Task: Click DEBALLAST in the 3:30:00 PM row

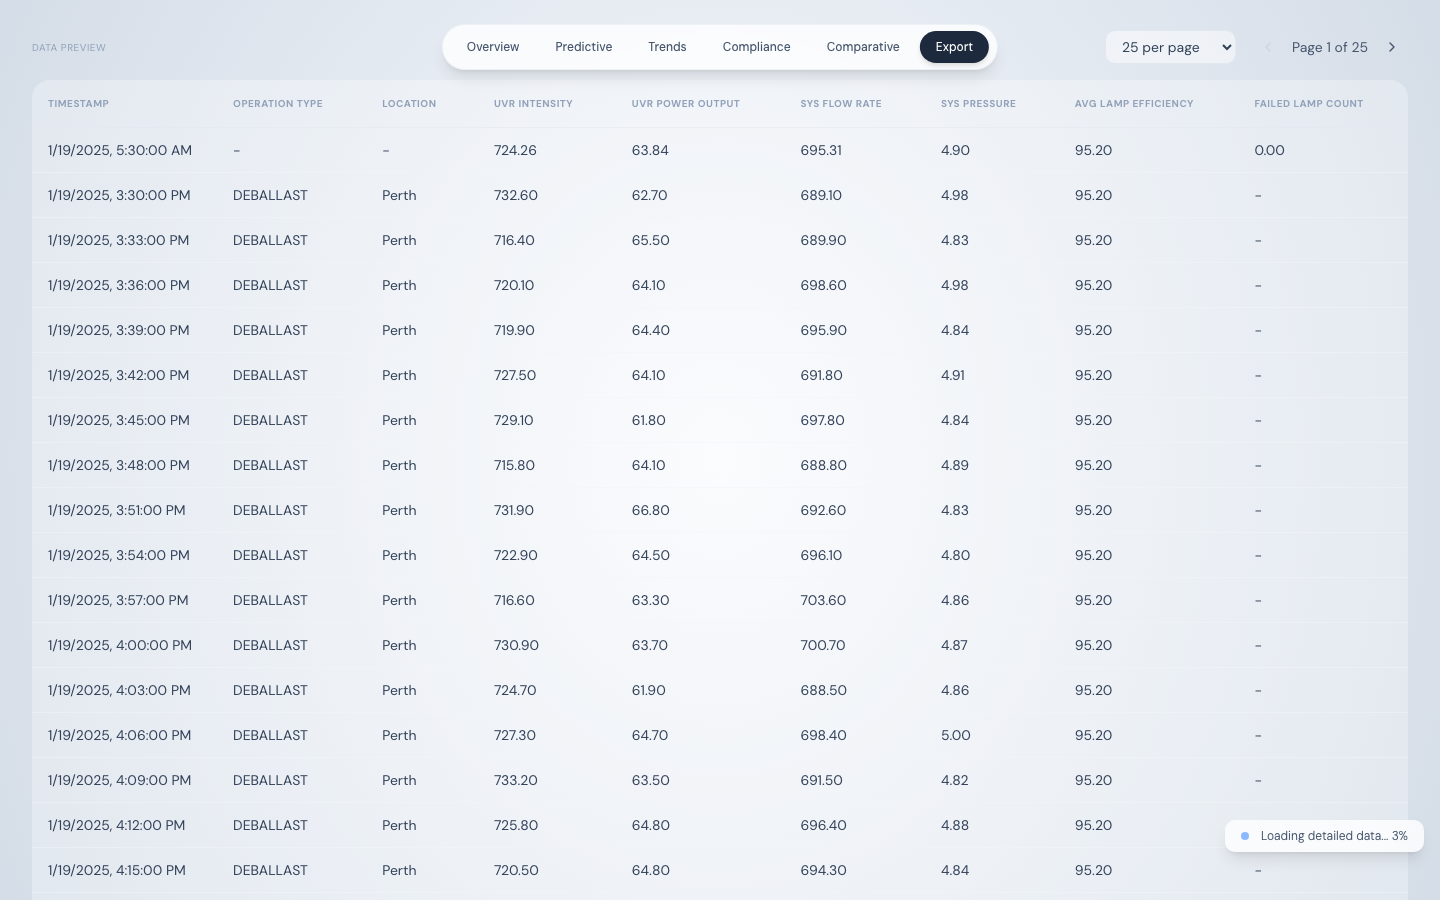Action: (x=270, y=195)
